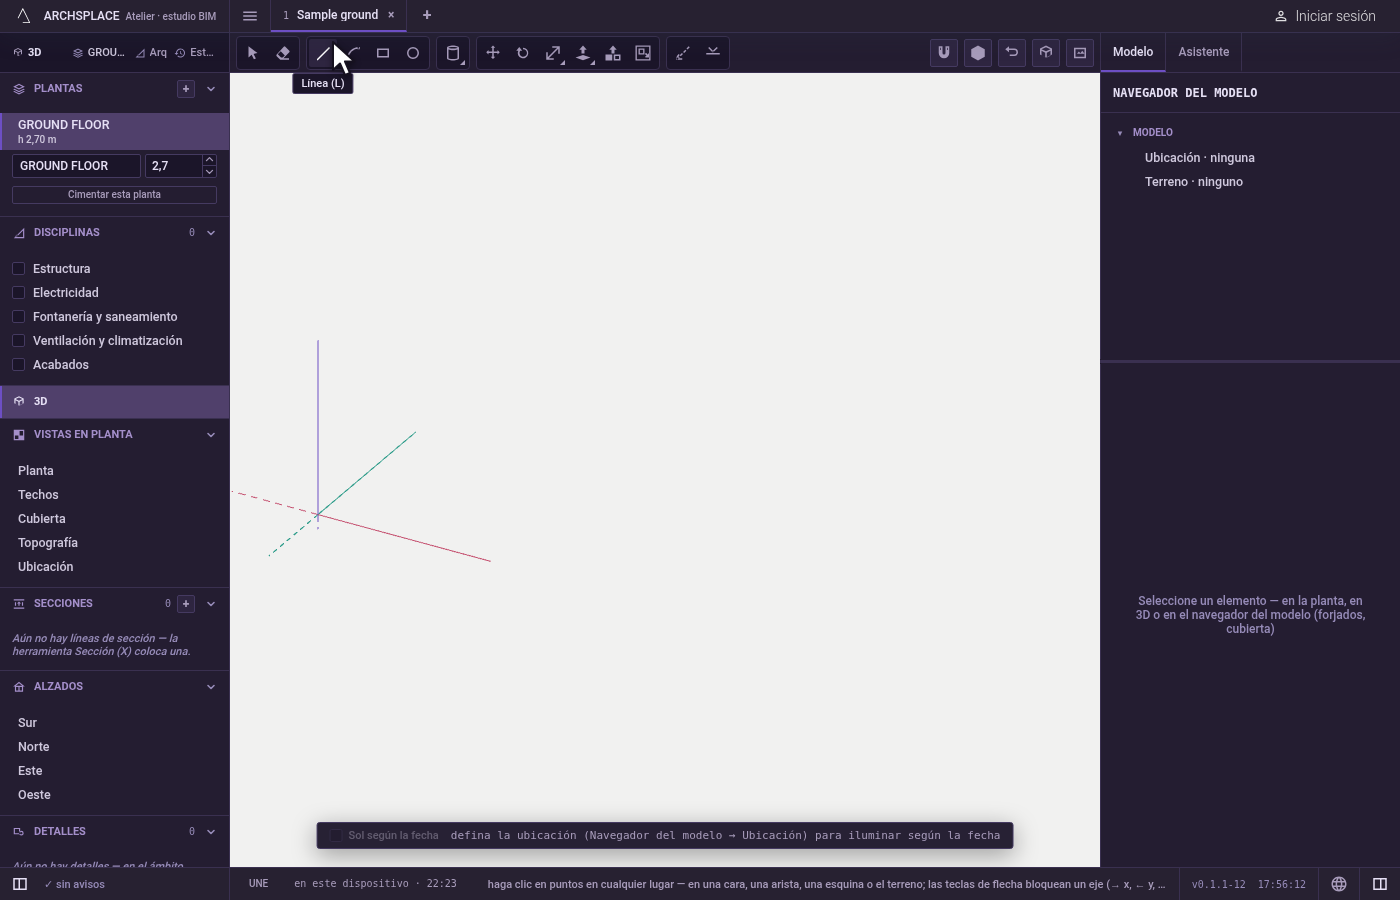Choose the Move tool with crossed arrows
Viewport: 1400px width, 900px height.
493,53
